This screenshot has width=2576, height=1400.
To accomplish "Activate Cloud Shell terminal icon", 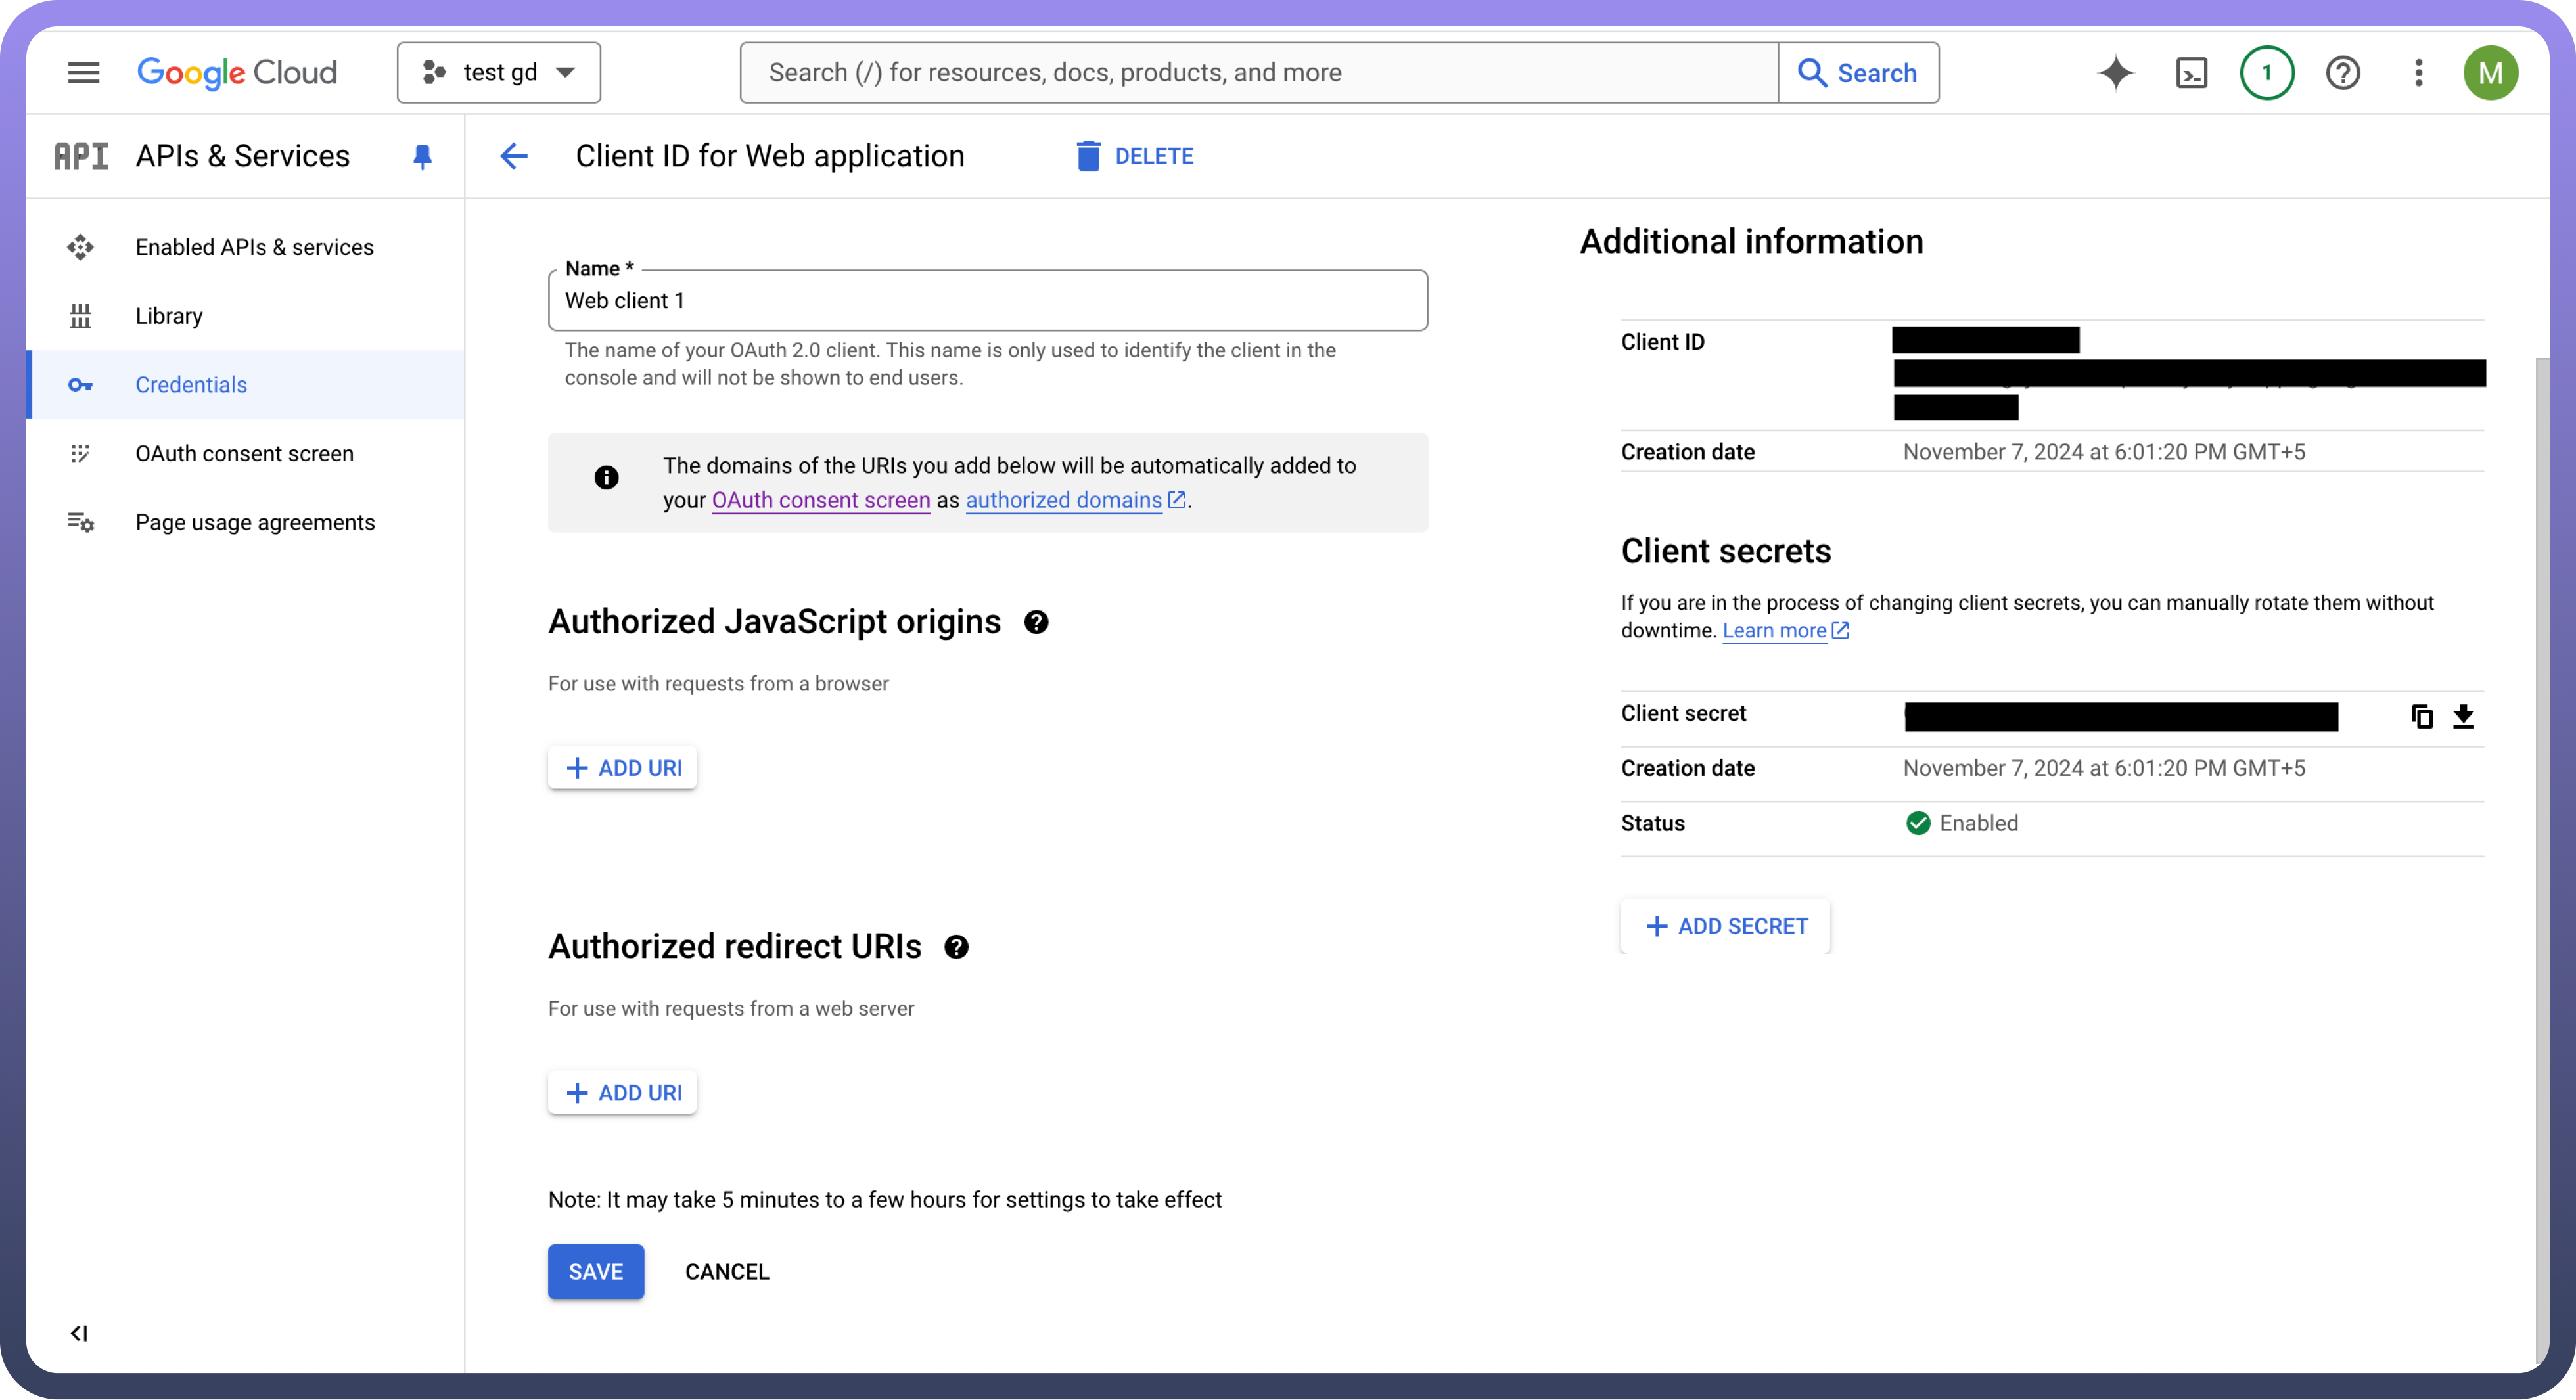I will point(2191,72).
